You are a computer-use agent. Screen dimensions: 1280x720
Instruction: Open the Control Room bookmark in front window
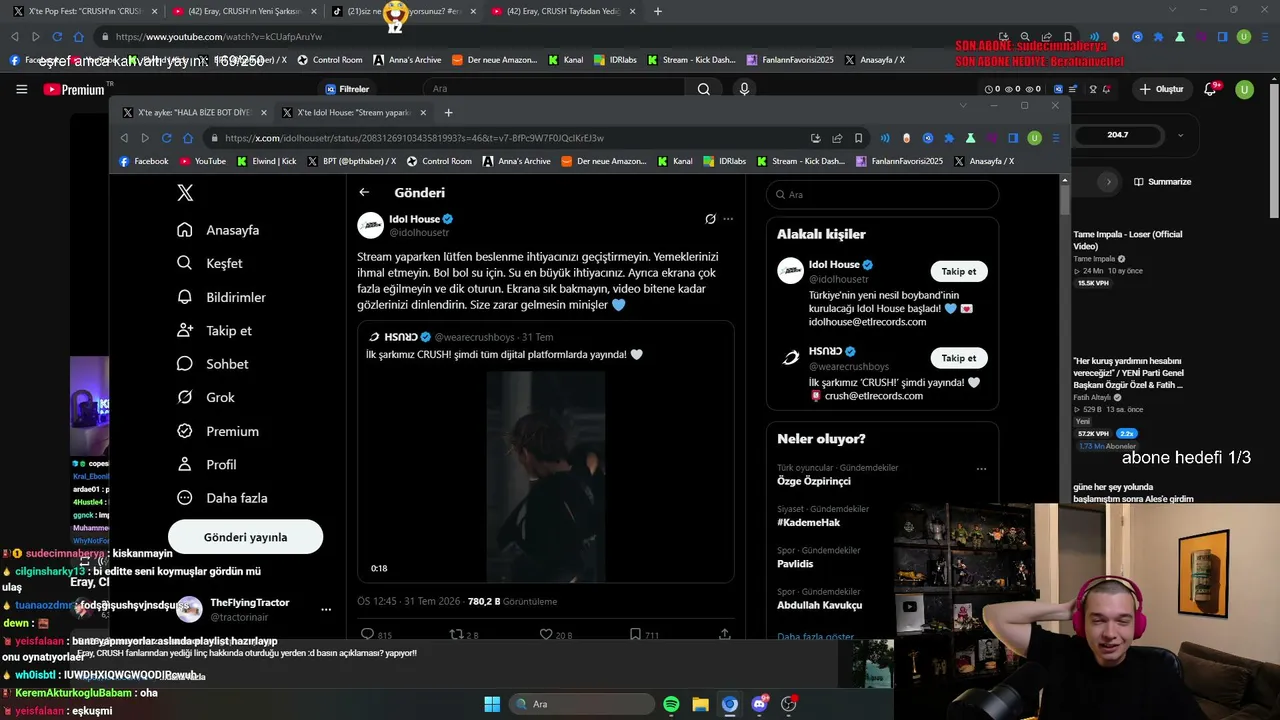pos(439,161)
